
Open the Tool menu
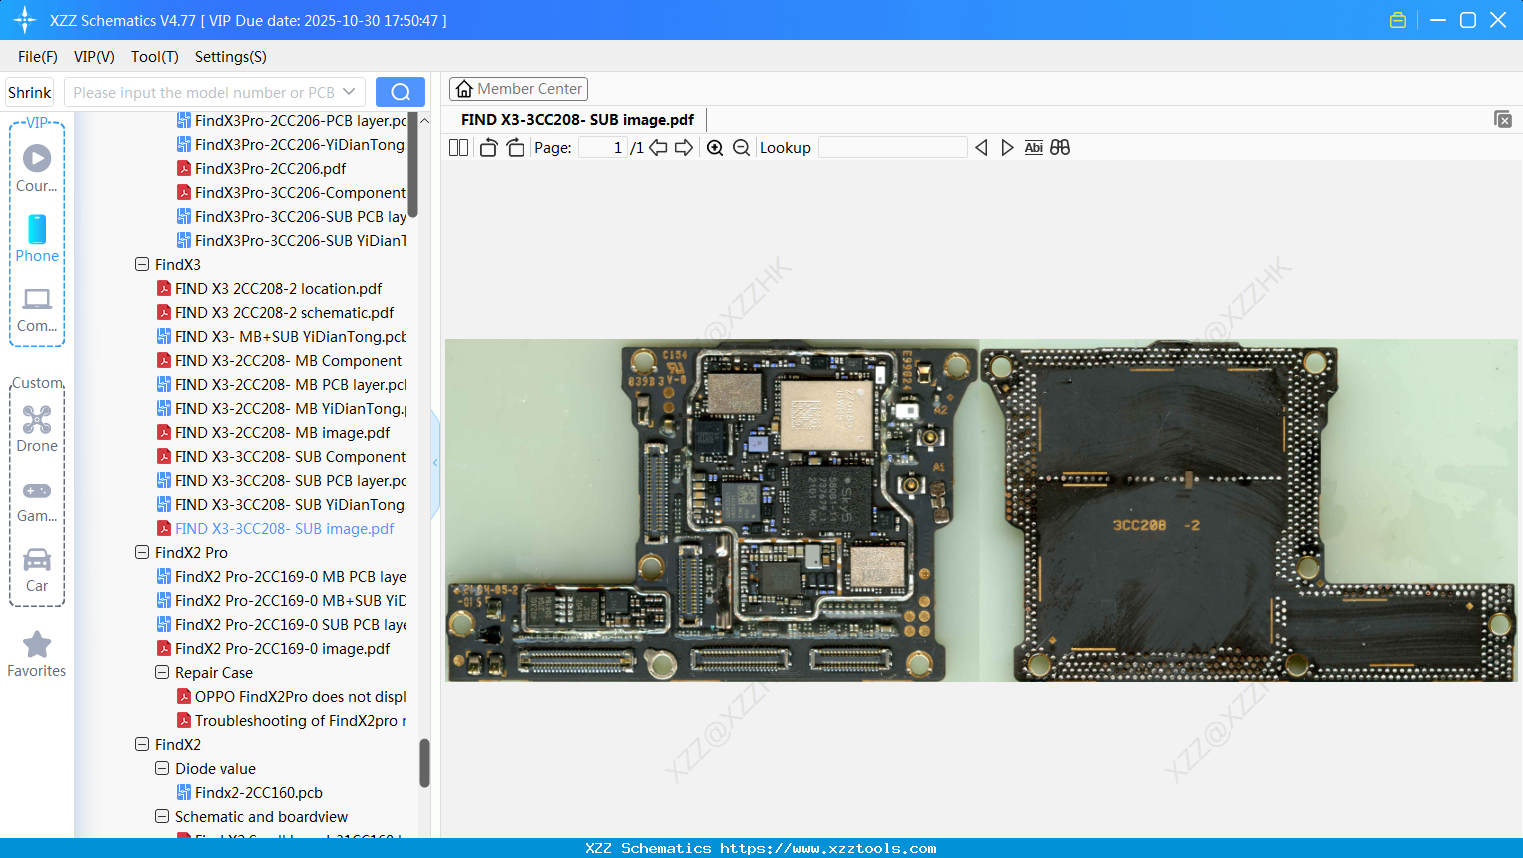point(155,57)
